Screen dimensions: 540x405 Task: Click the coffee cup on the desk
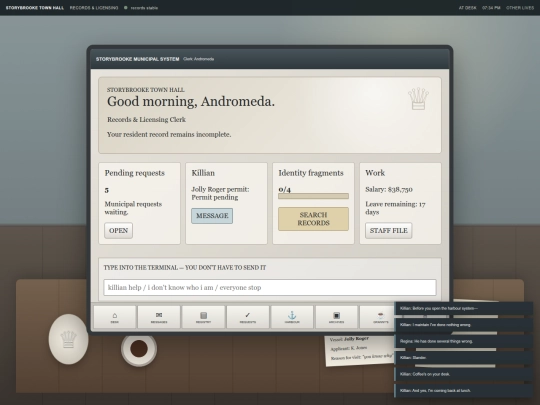click(x=139, y=349)
